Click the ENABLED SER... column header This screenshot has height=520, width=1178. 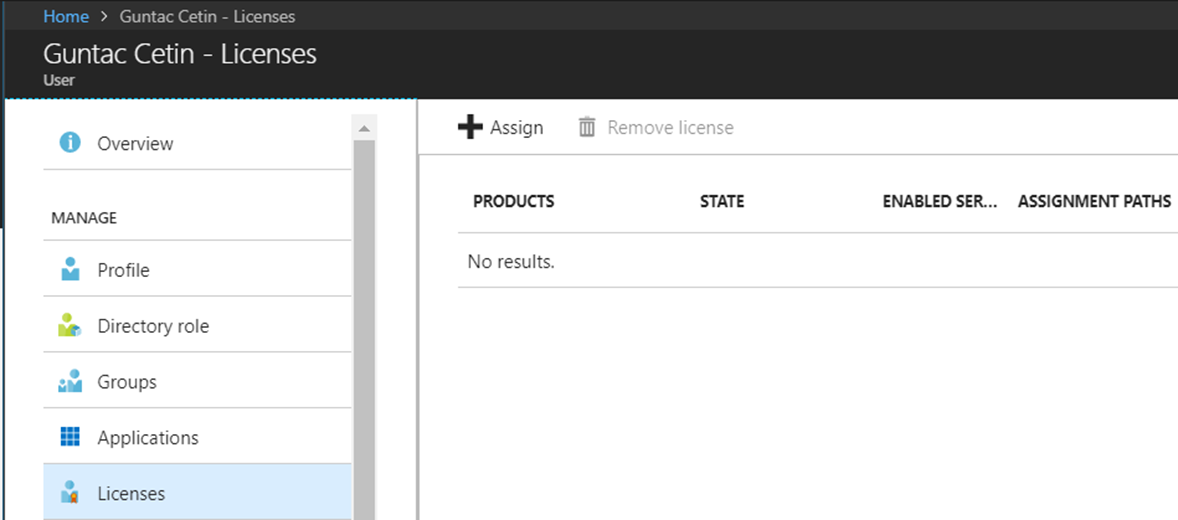940,201
